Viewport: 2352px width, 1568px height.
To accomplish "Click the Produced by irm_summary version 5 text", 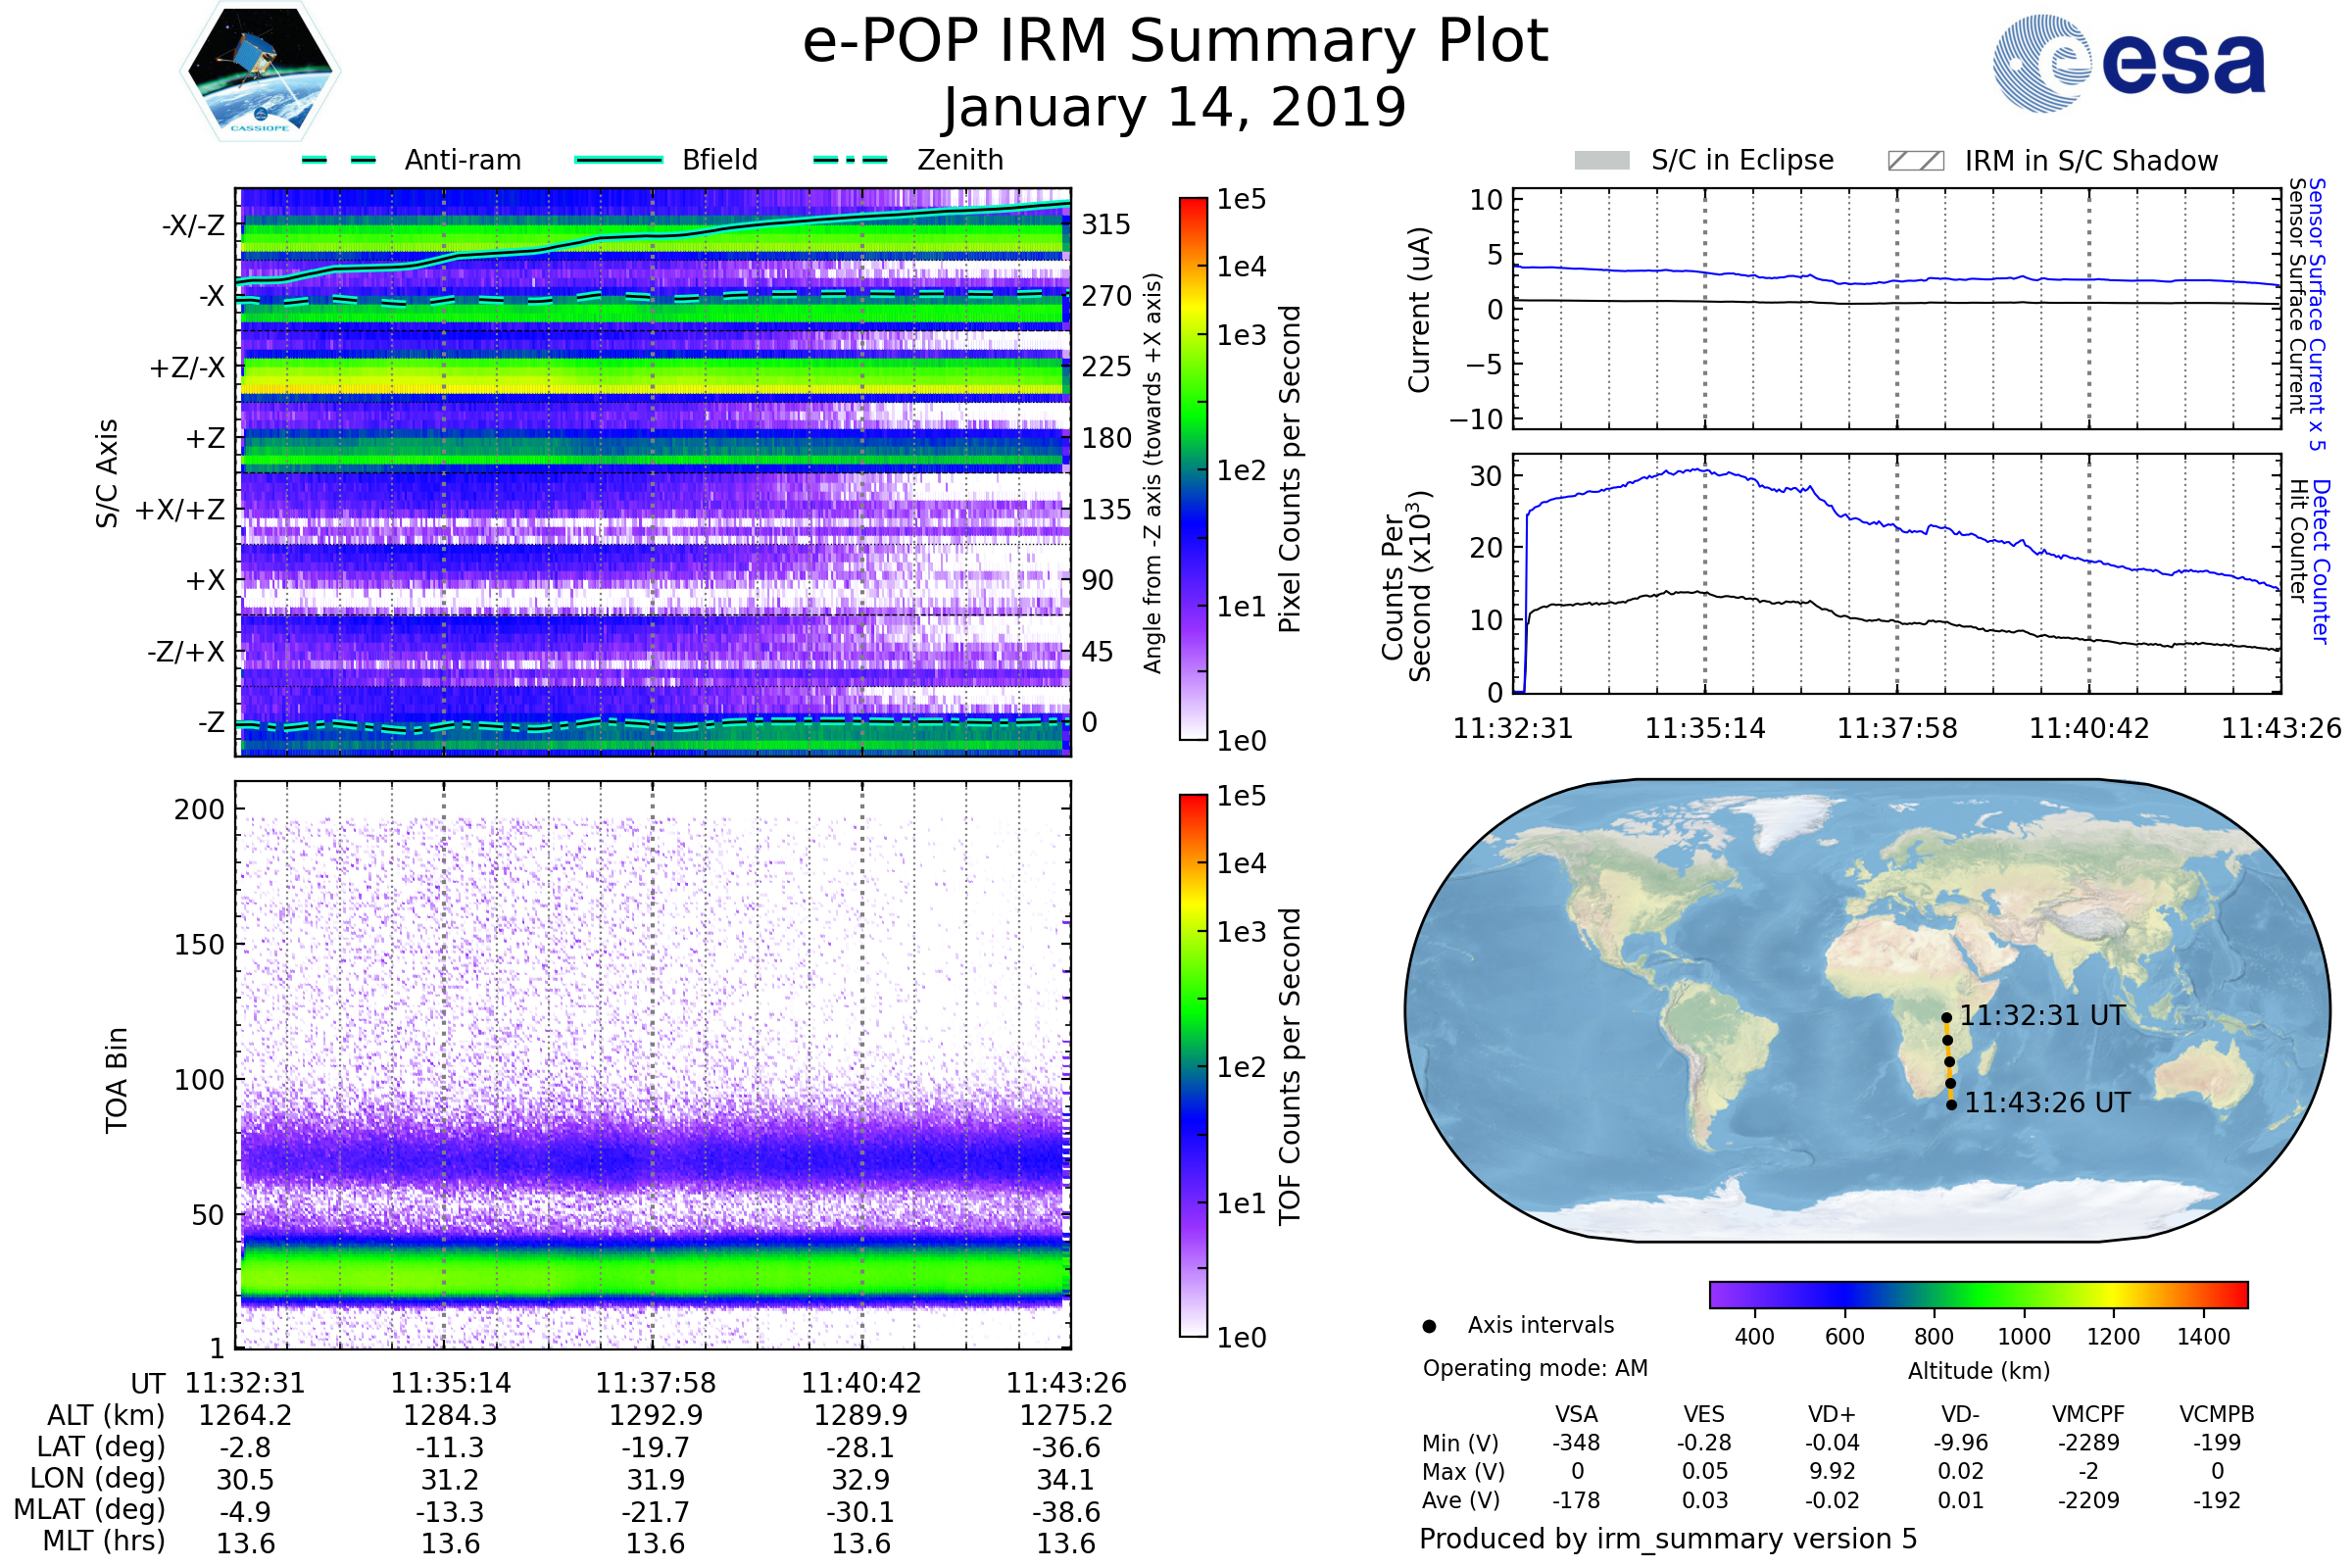I will pyautogui.click(x=1668, y=1539).
